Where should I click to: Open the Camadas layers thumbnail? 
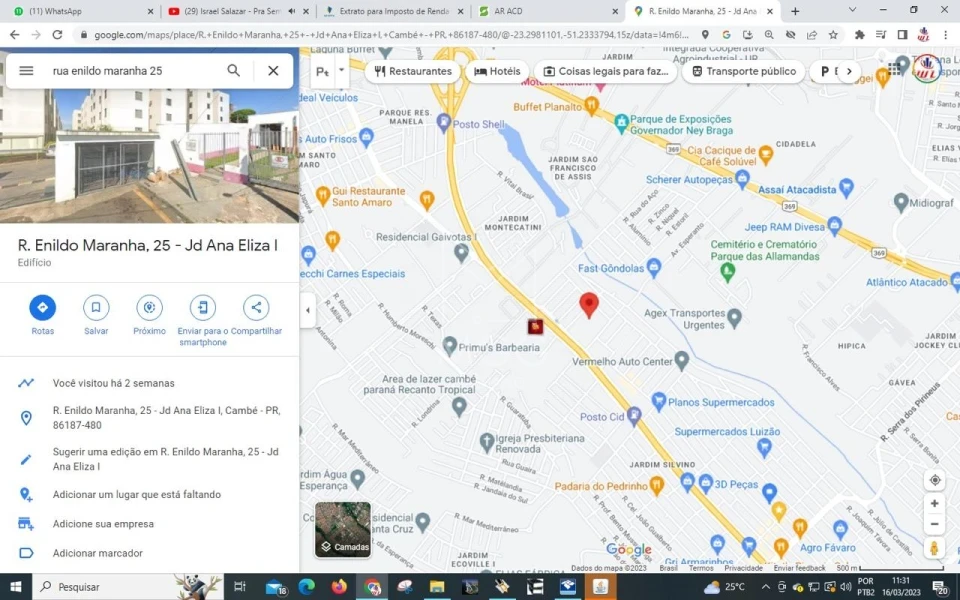pos(343,530)
